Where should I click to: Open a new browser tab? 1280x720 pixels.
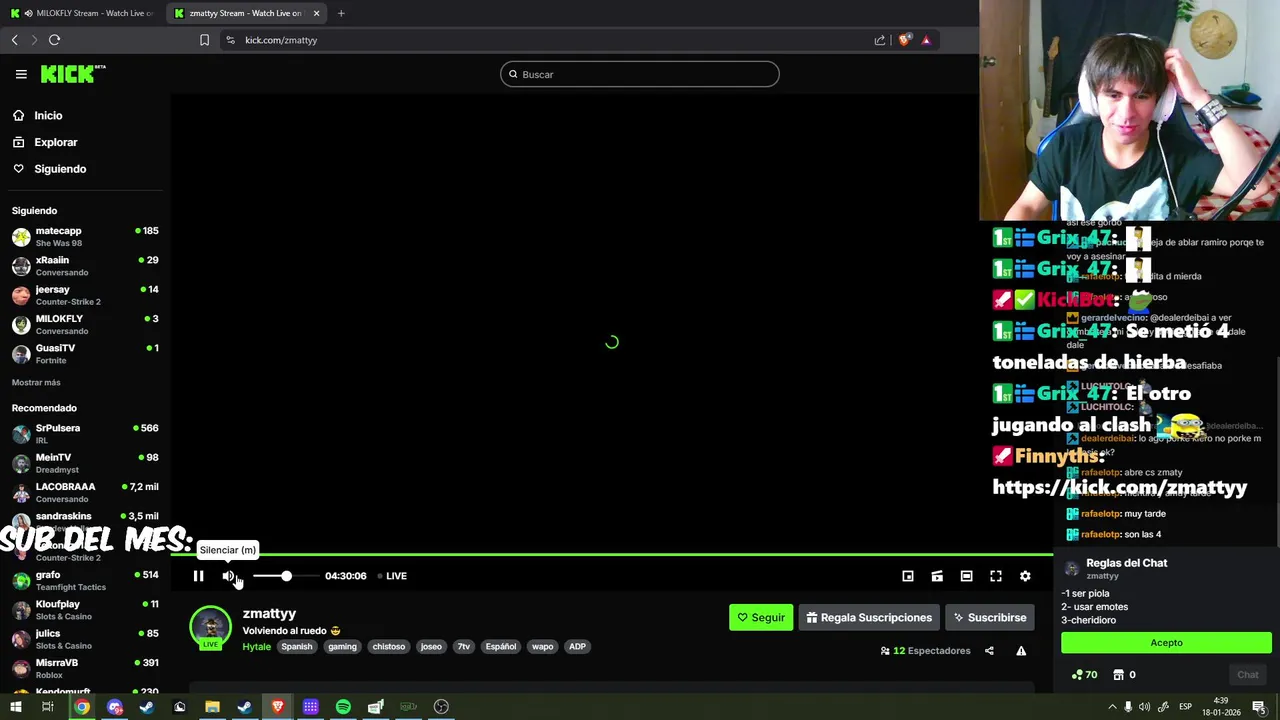coord(341,13)
